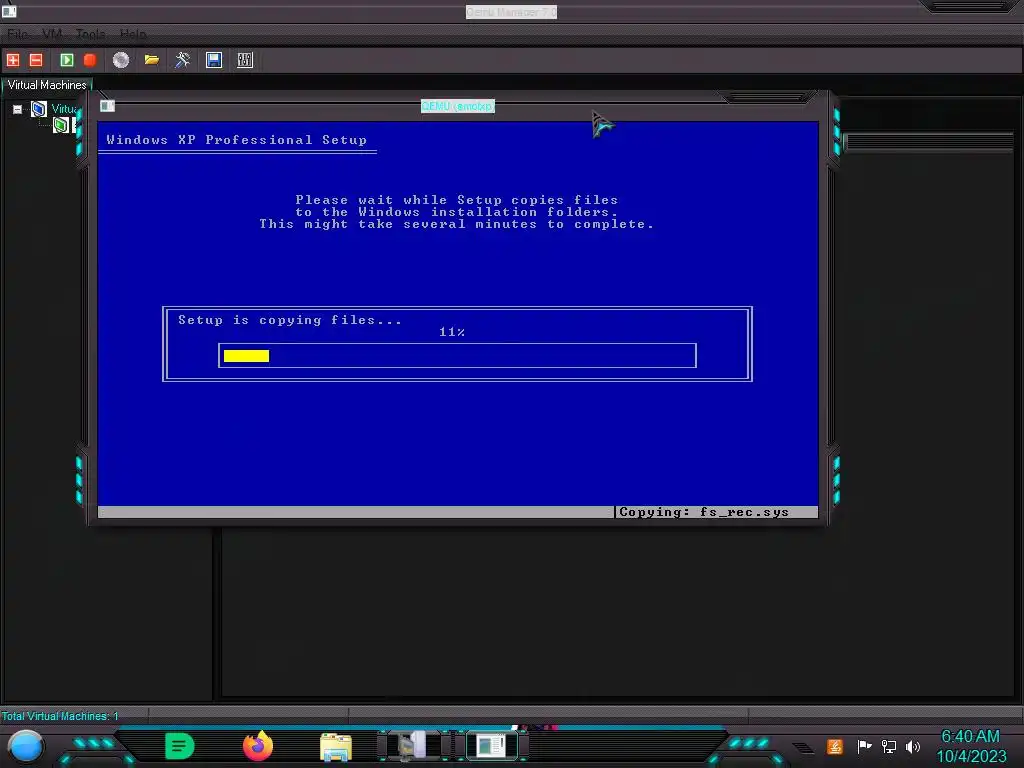Click the 10/4/2023 date in the tray
Image resolution: width=1024 pixels, height=768 pixels.
tap(972, 756)
